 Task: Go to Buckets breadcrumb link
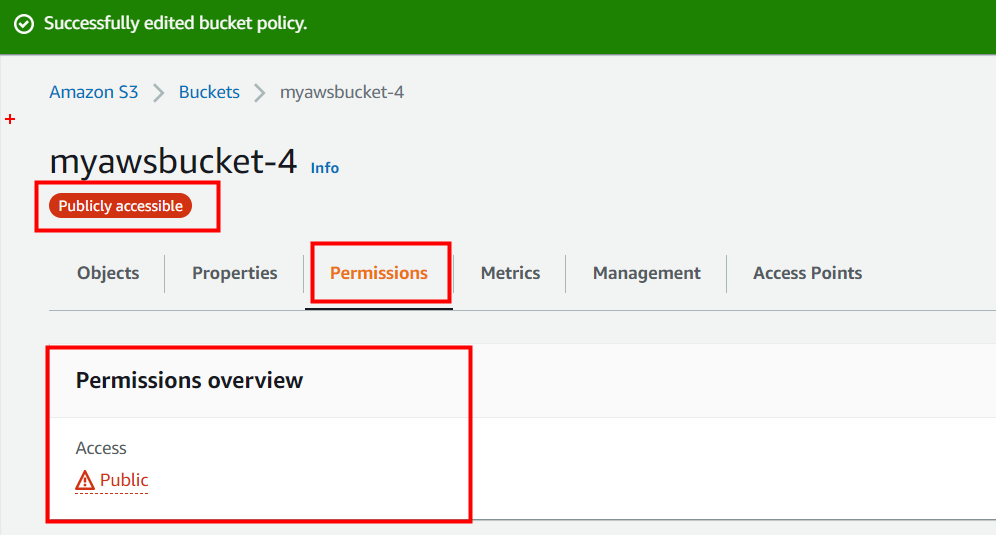tap(209, 92)
